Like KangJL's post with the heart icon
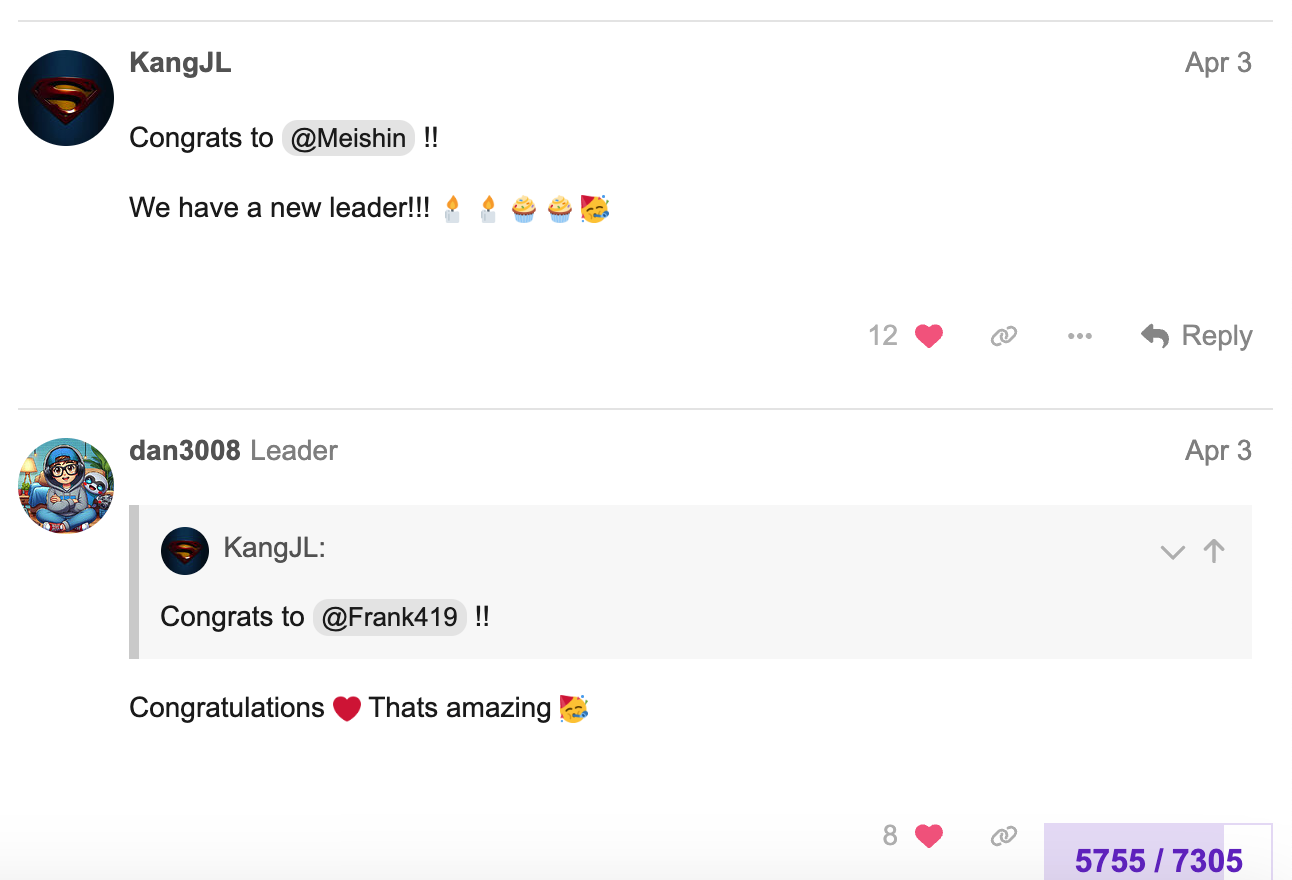 929,336
